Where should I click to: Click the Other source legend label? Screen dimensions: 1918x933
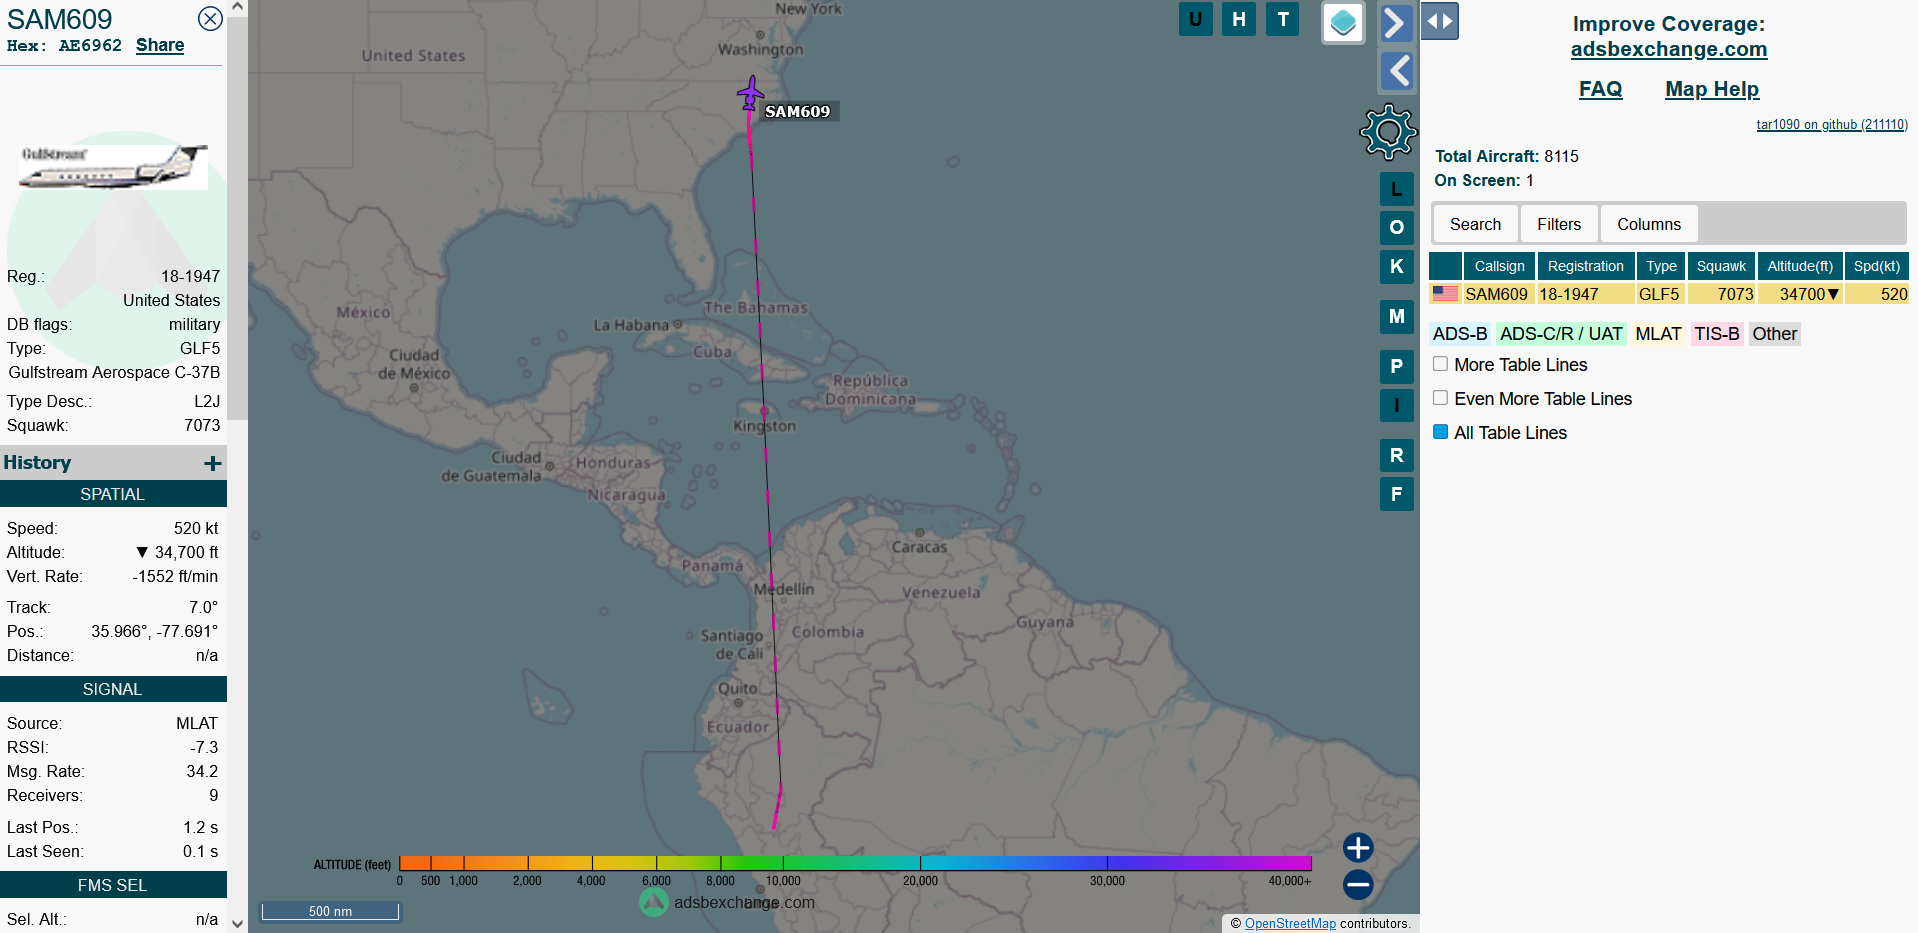click(x=1774, y=334)
